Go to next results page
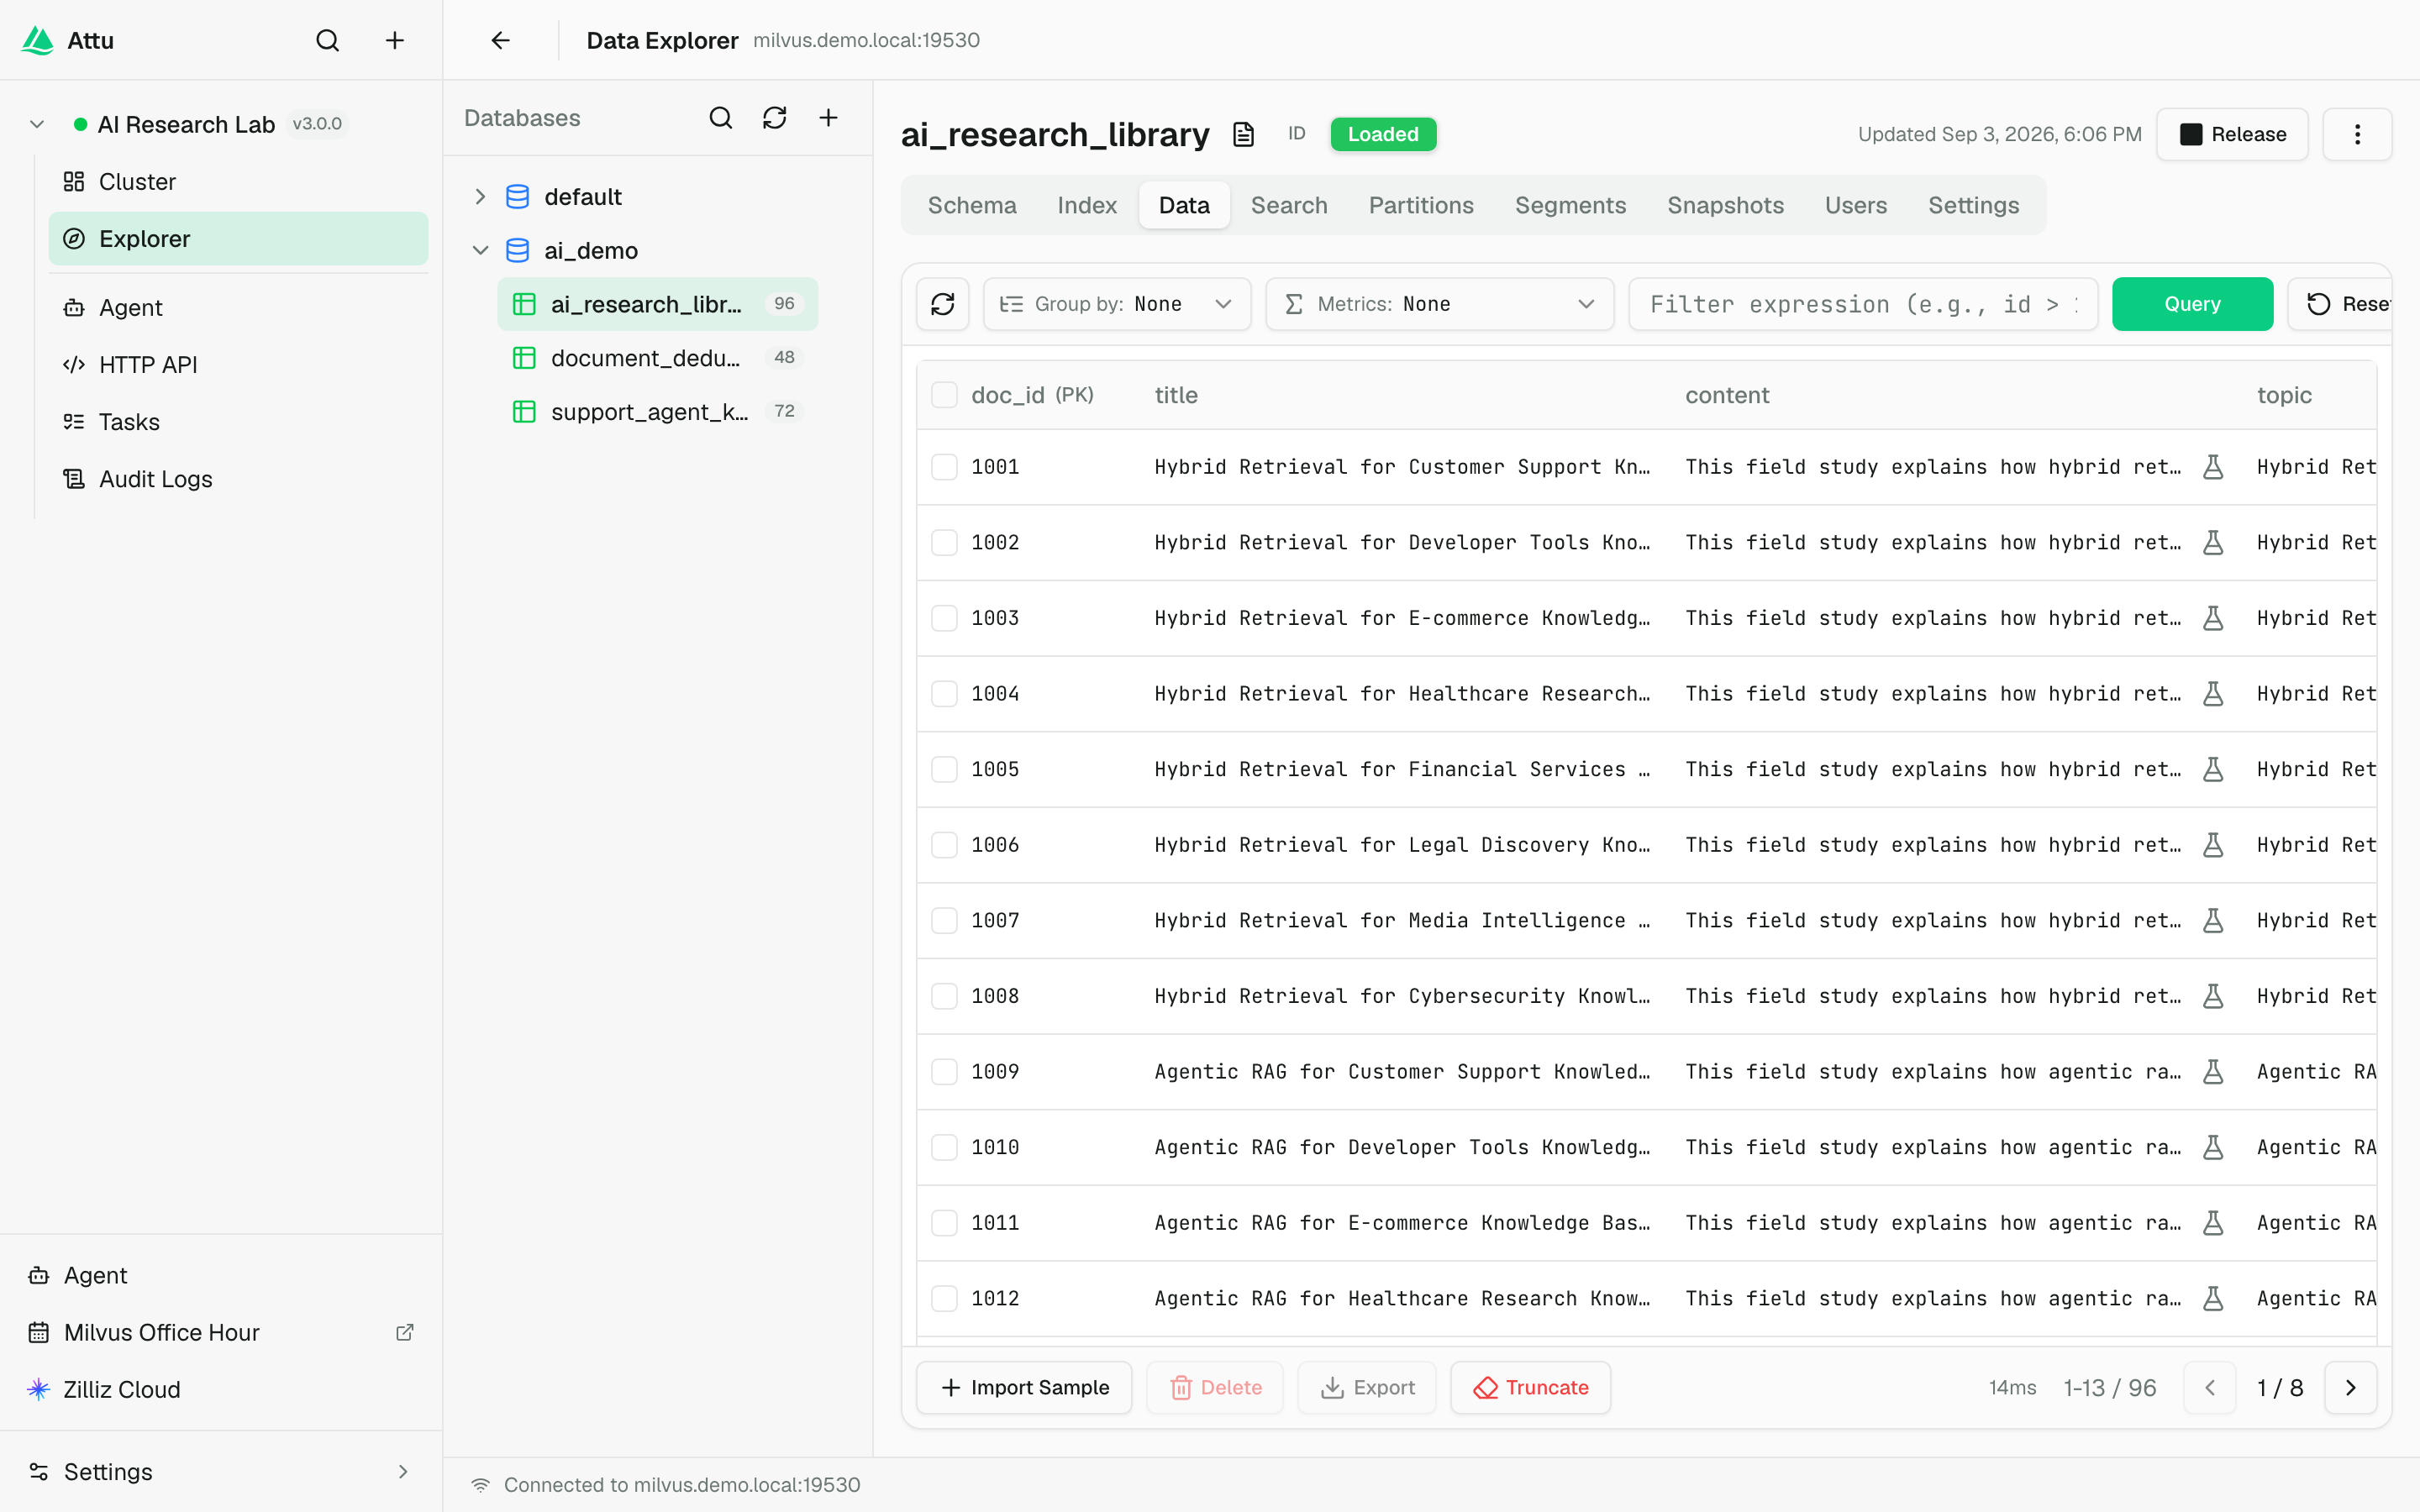 pyautogui.click(x=2350, y=1388)
